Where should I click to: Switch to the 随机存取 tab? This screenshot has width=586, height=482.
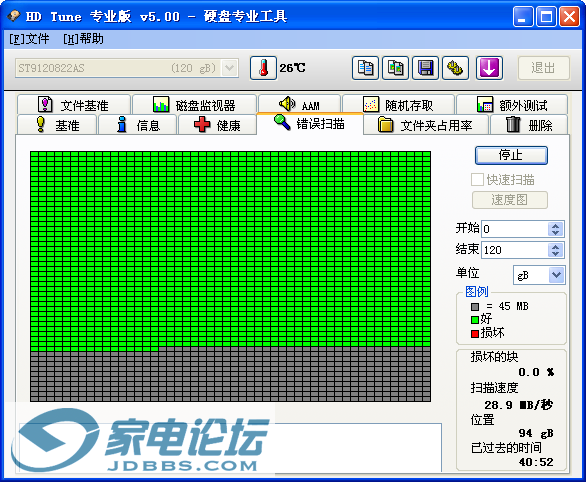(x=398, y=105)
